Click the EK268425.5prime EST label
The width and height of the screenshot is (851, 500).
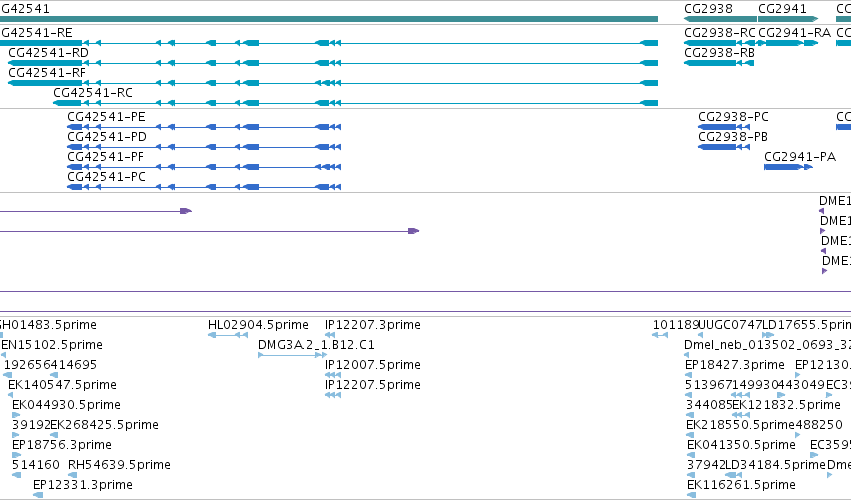click(x=104, y=425)
